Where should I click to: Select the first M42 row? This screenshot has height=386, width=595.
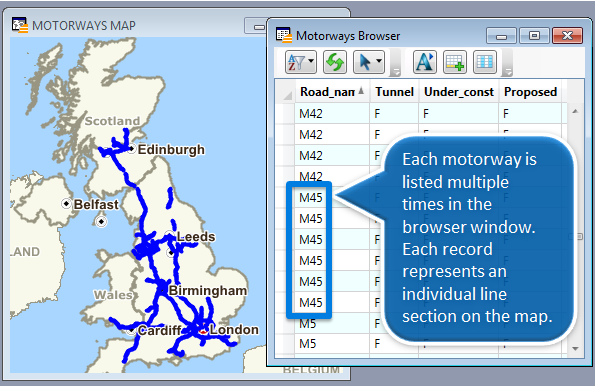(422, 113)
